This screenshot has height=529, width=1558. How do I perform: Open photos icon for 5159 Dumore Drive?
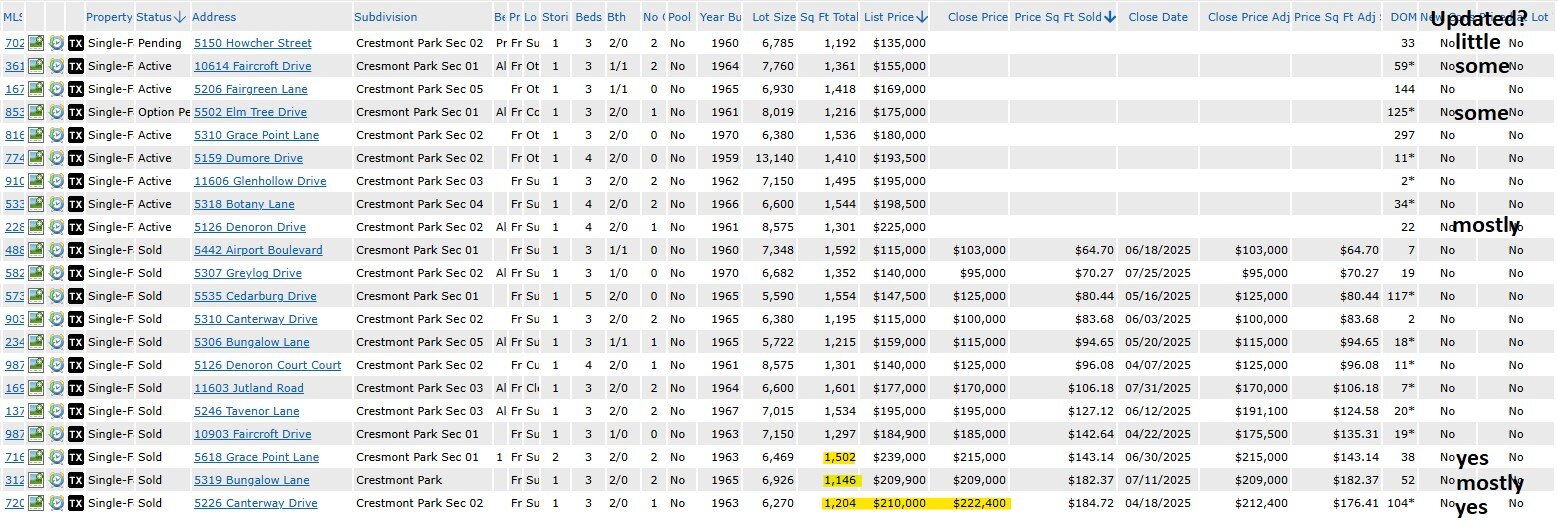pos(36,158)
